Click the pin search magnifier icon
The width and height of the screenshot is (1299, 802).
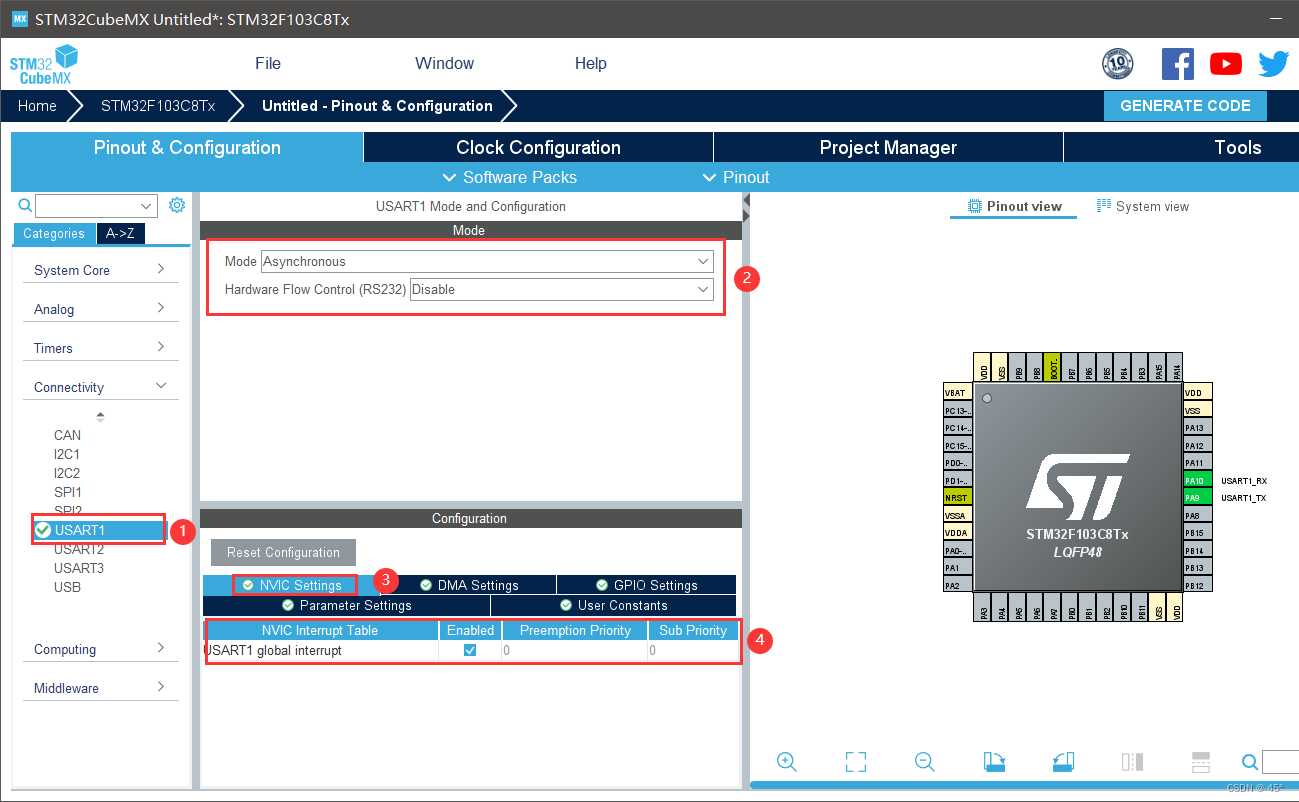1250,762
